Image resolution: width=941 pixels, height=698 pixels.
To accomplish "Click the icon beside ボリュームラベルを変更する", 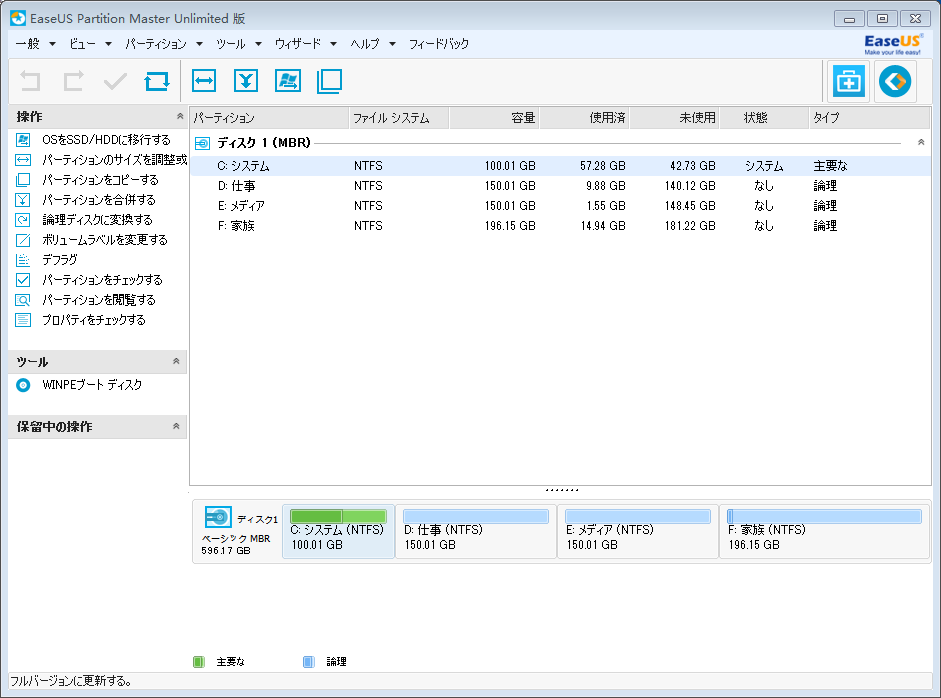I will pyautogui.click(x=23, y=240).
